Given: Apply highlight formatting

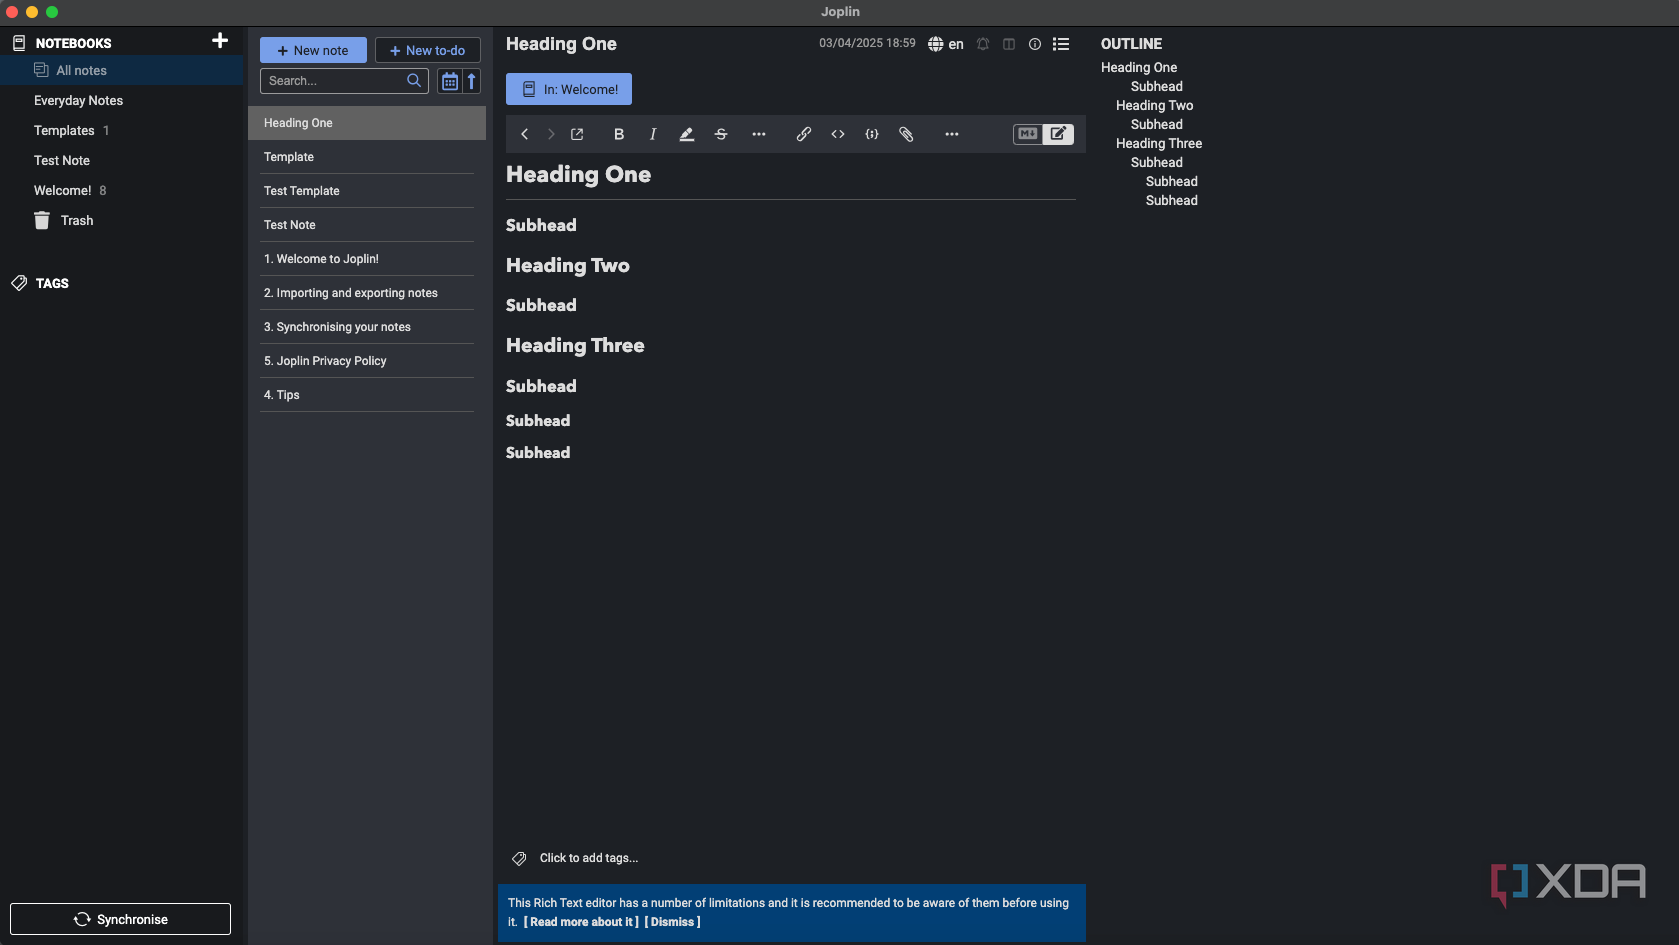Looking at the screenshot, I should pos(687,134).
